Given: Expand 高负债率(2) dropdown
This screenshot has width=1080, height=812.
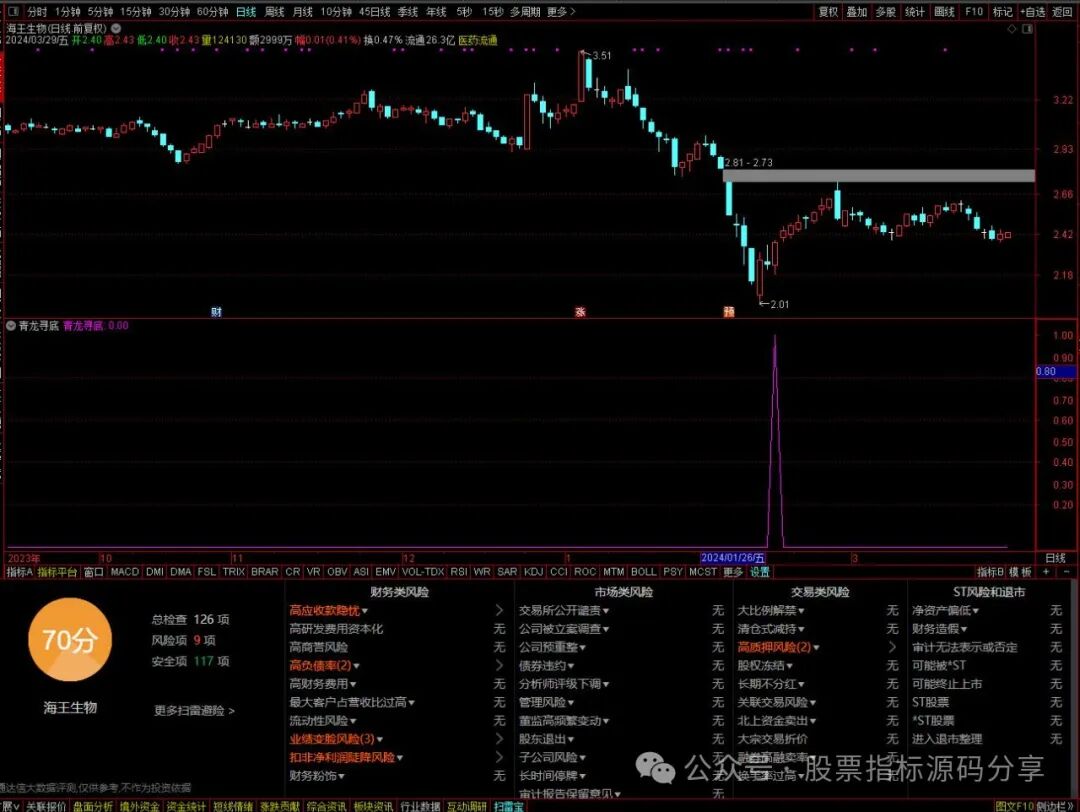Looking at the screenshot, I should pyautogui.click(x=357, y=666).
